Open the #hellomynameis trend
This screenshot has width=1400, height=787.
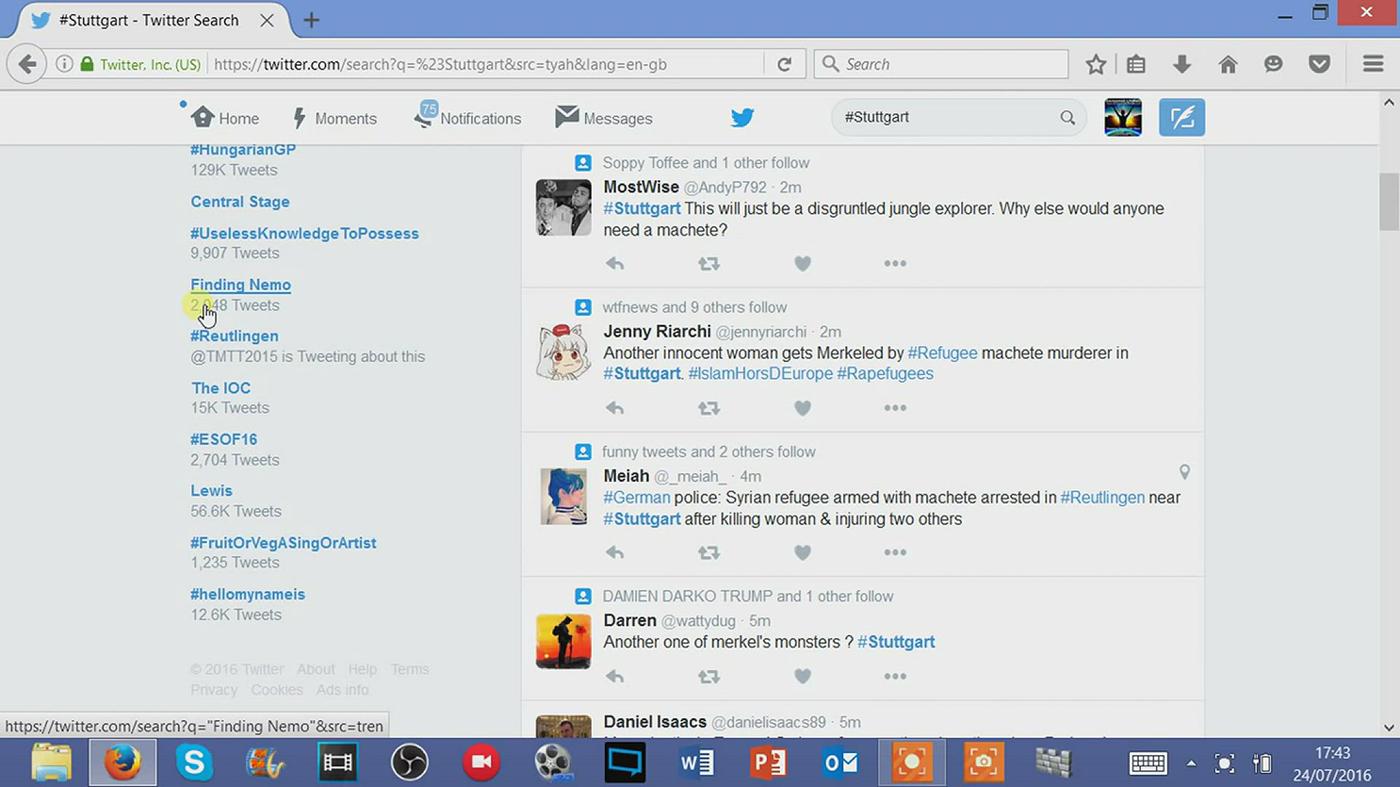[248, 594]
